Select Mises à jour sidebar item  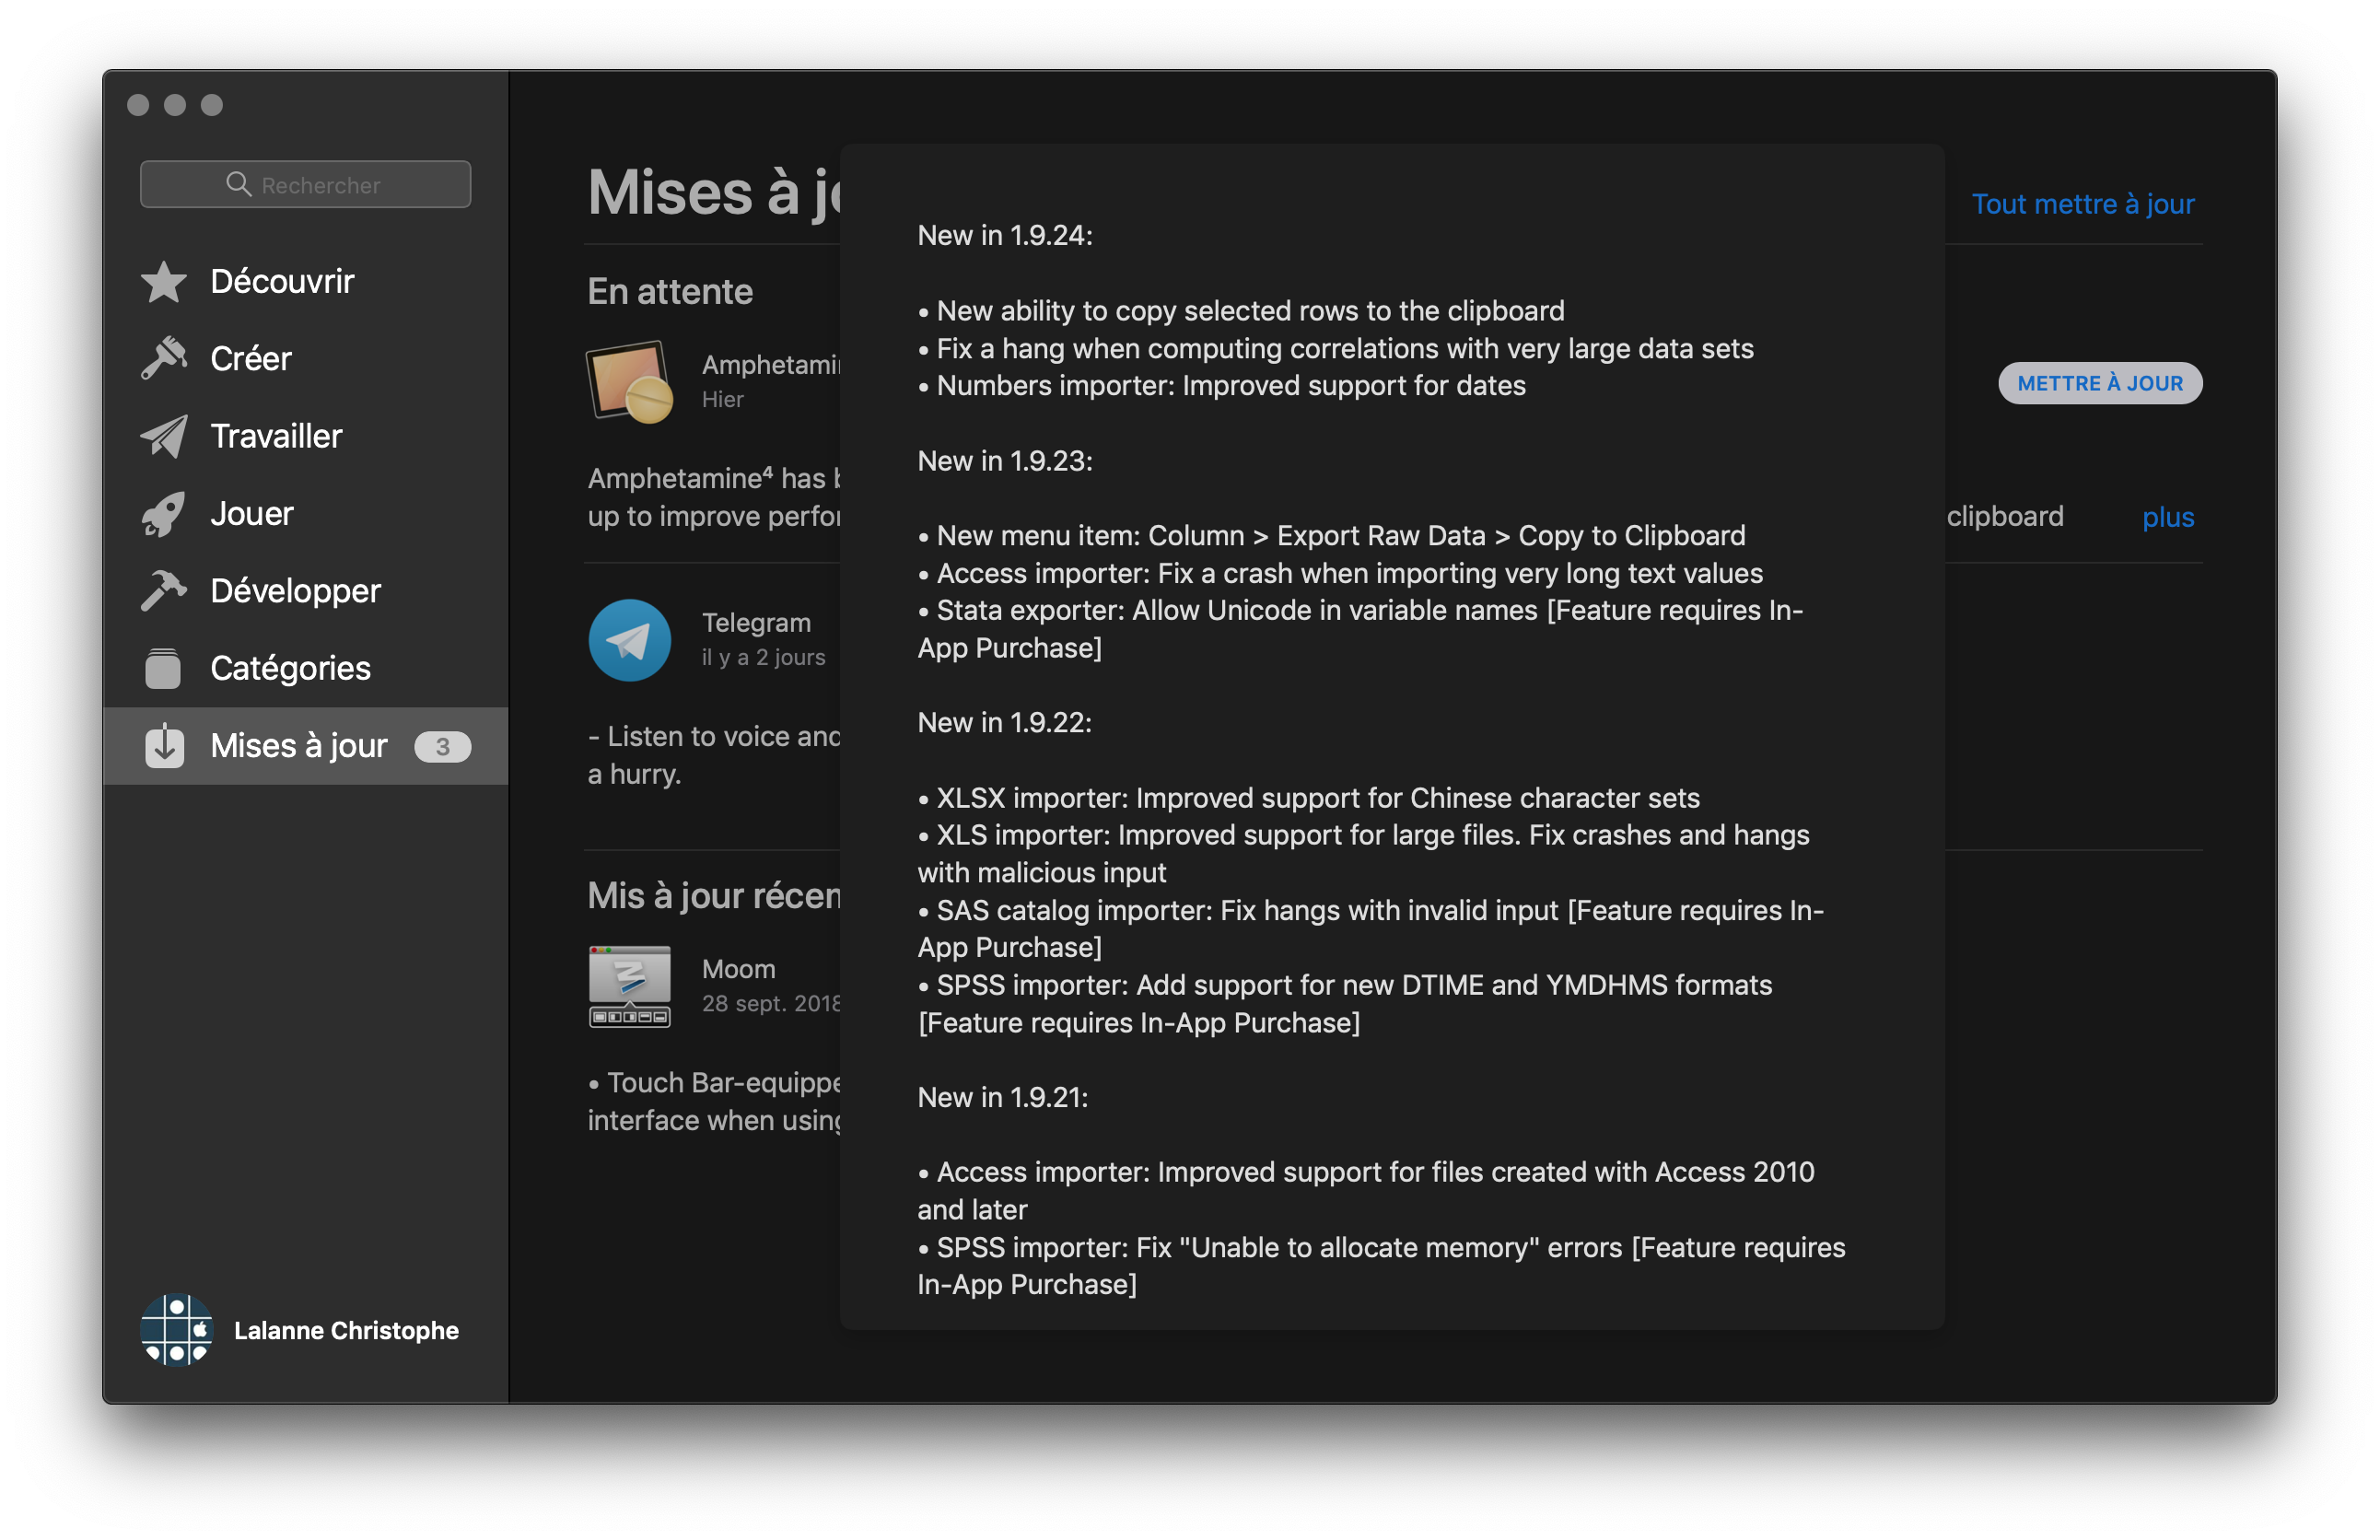298,746
